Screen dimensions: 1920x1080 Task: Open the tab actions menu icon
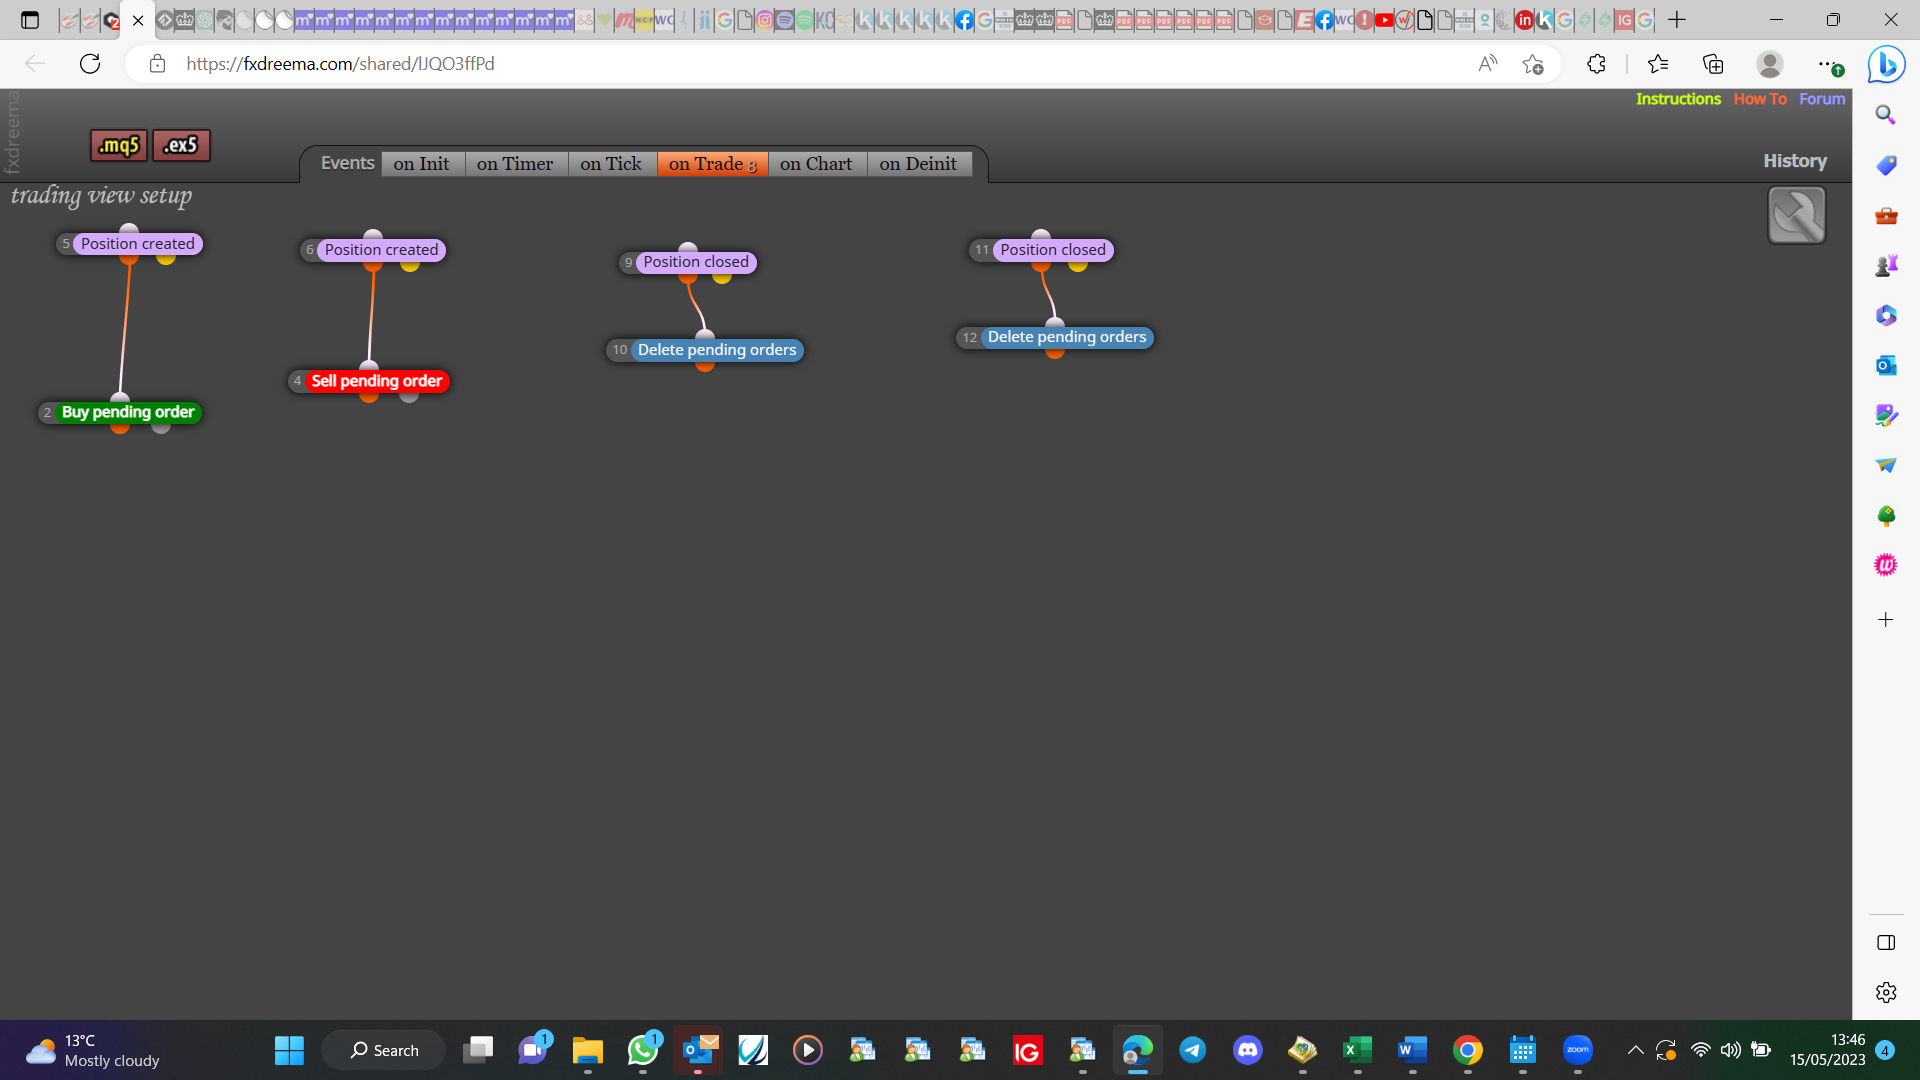(x=30, y=20)
